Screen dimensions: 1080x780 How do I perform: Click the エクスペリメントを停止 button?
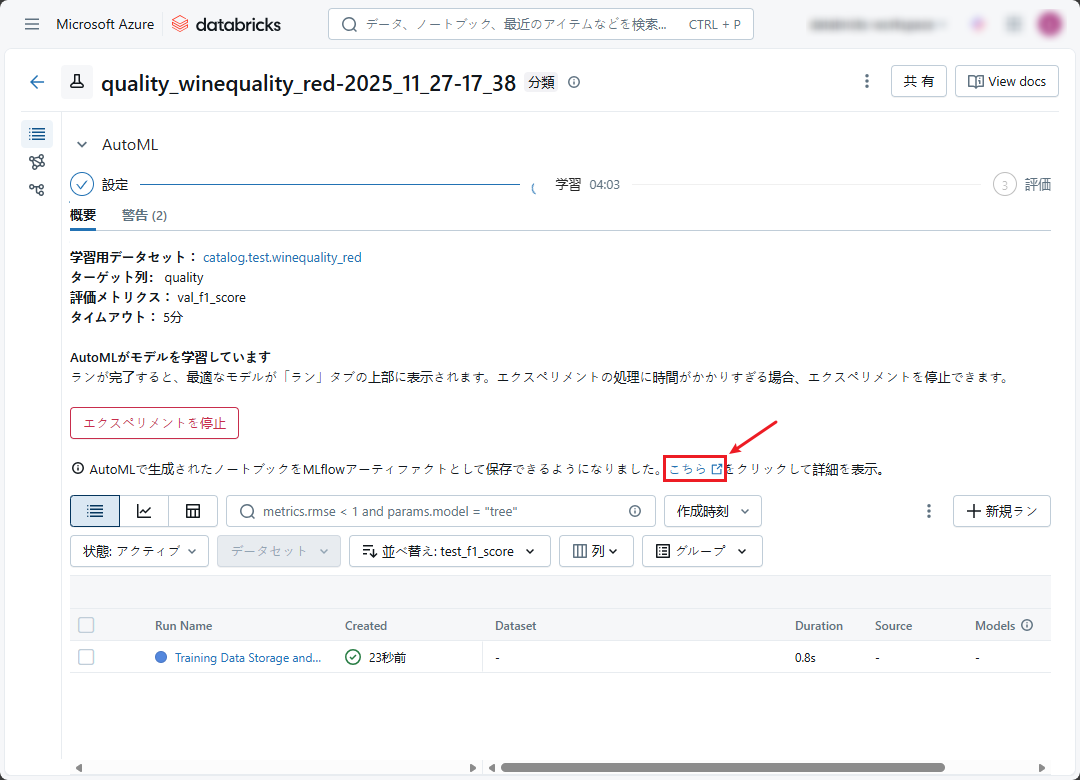click(154, 423)
